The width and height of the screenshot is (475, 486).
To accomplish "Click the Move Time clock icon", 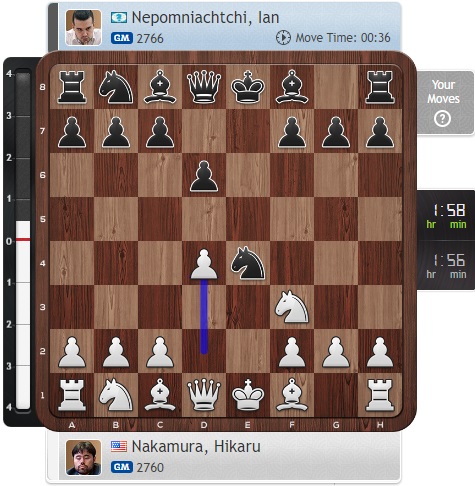I will pos(283,38).
